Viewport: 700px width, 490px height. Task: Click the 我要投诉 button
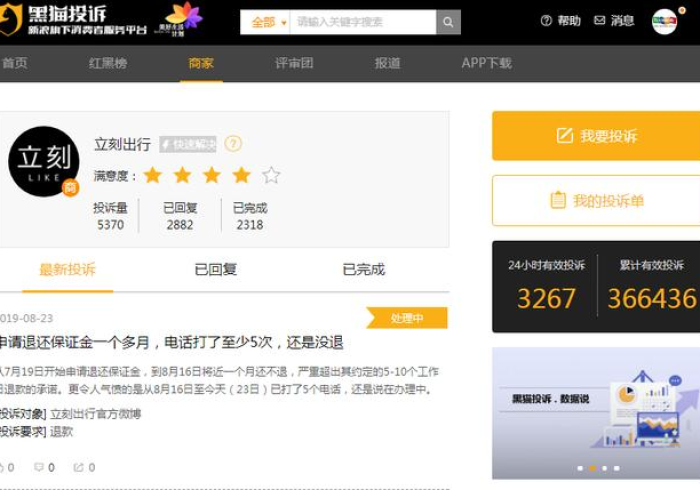click(596, 136)
